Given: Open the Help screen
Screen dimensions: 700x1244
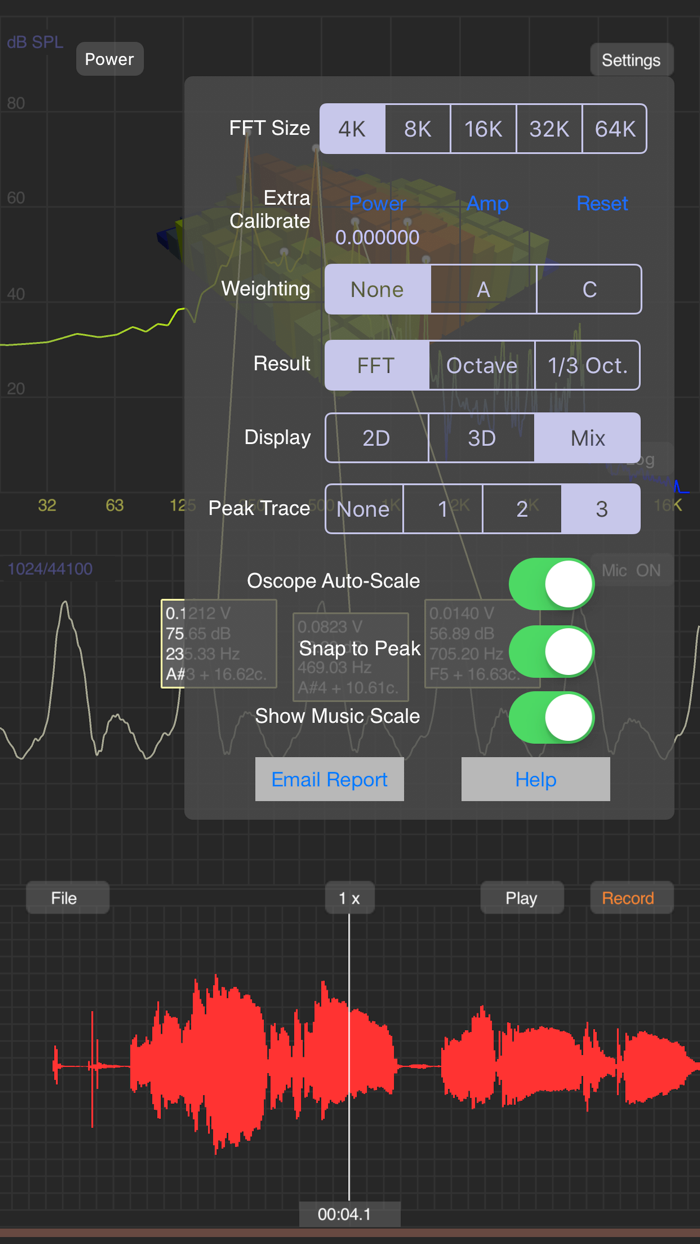Looking at the screenshot, I should tap(535, 779).
